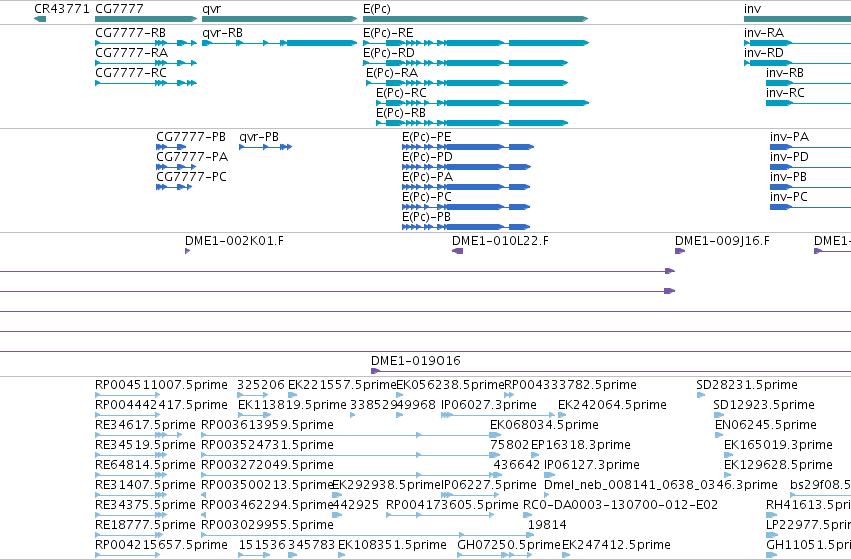The height and width of the screenshot is (560, 851).
Task: Click BAC end DME1-002K01.F
Action: coord(234,241)
